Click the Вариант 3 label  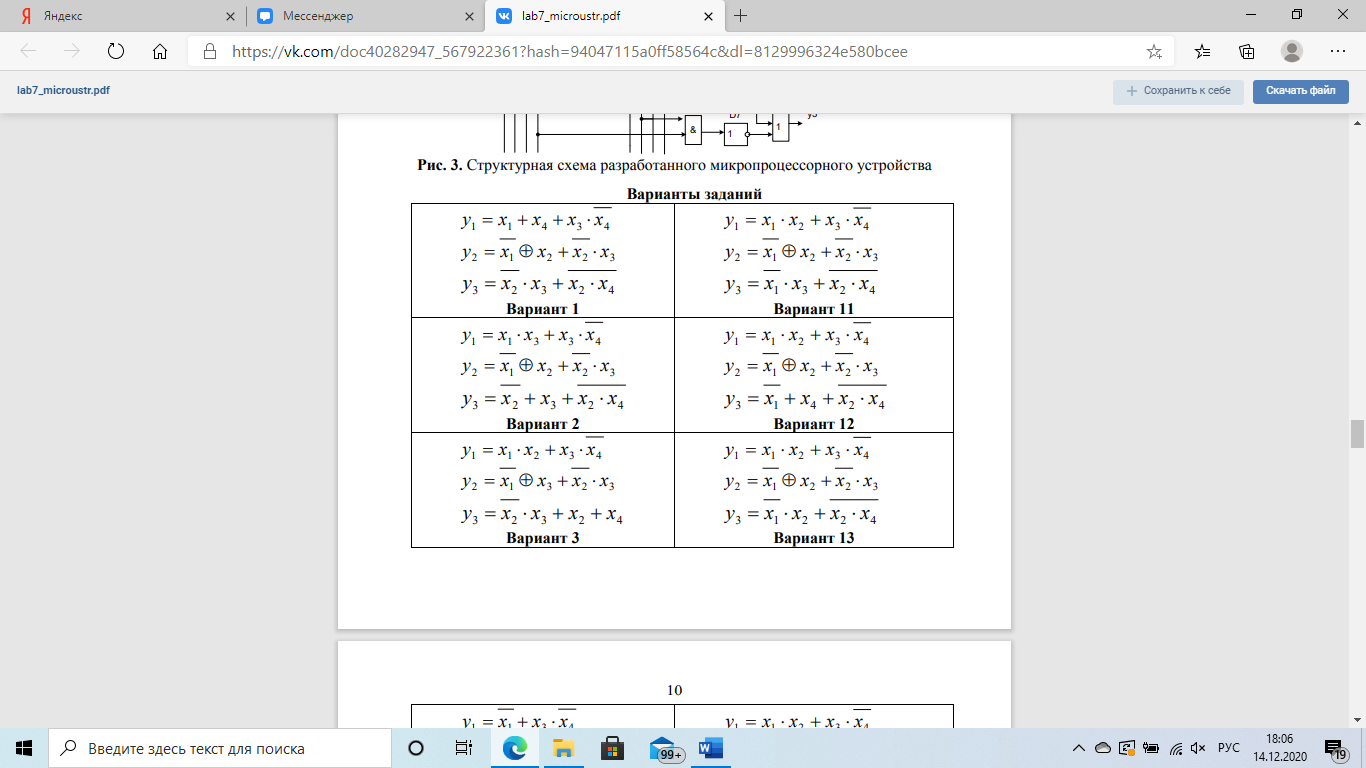pyautogui.click(x=543, y=538)
